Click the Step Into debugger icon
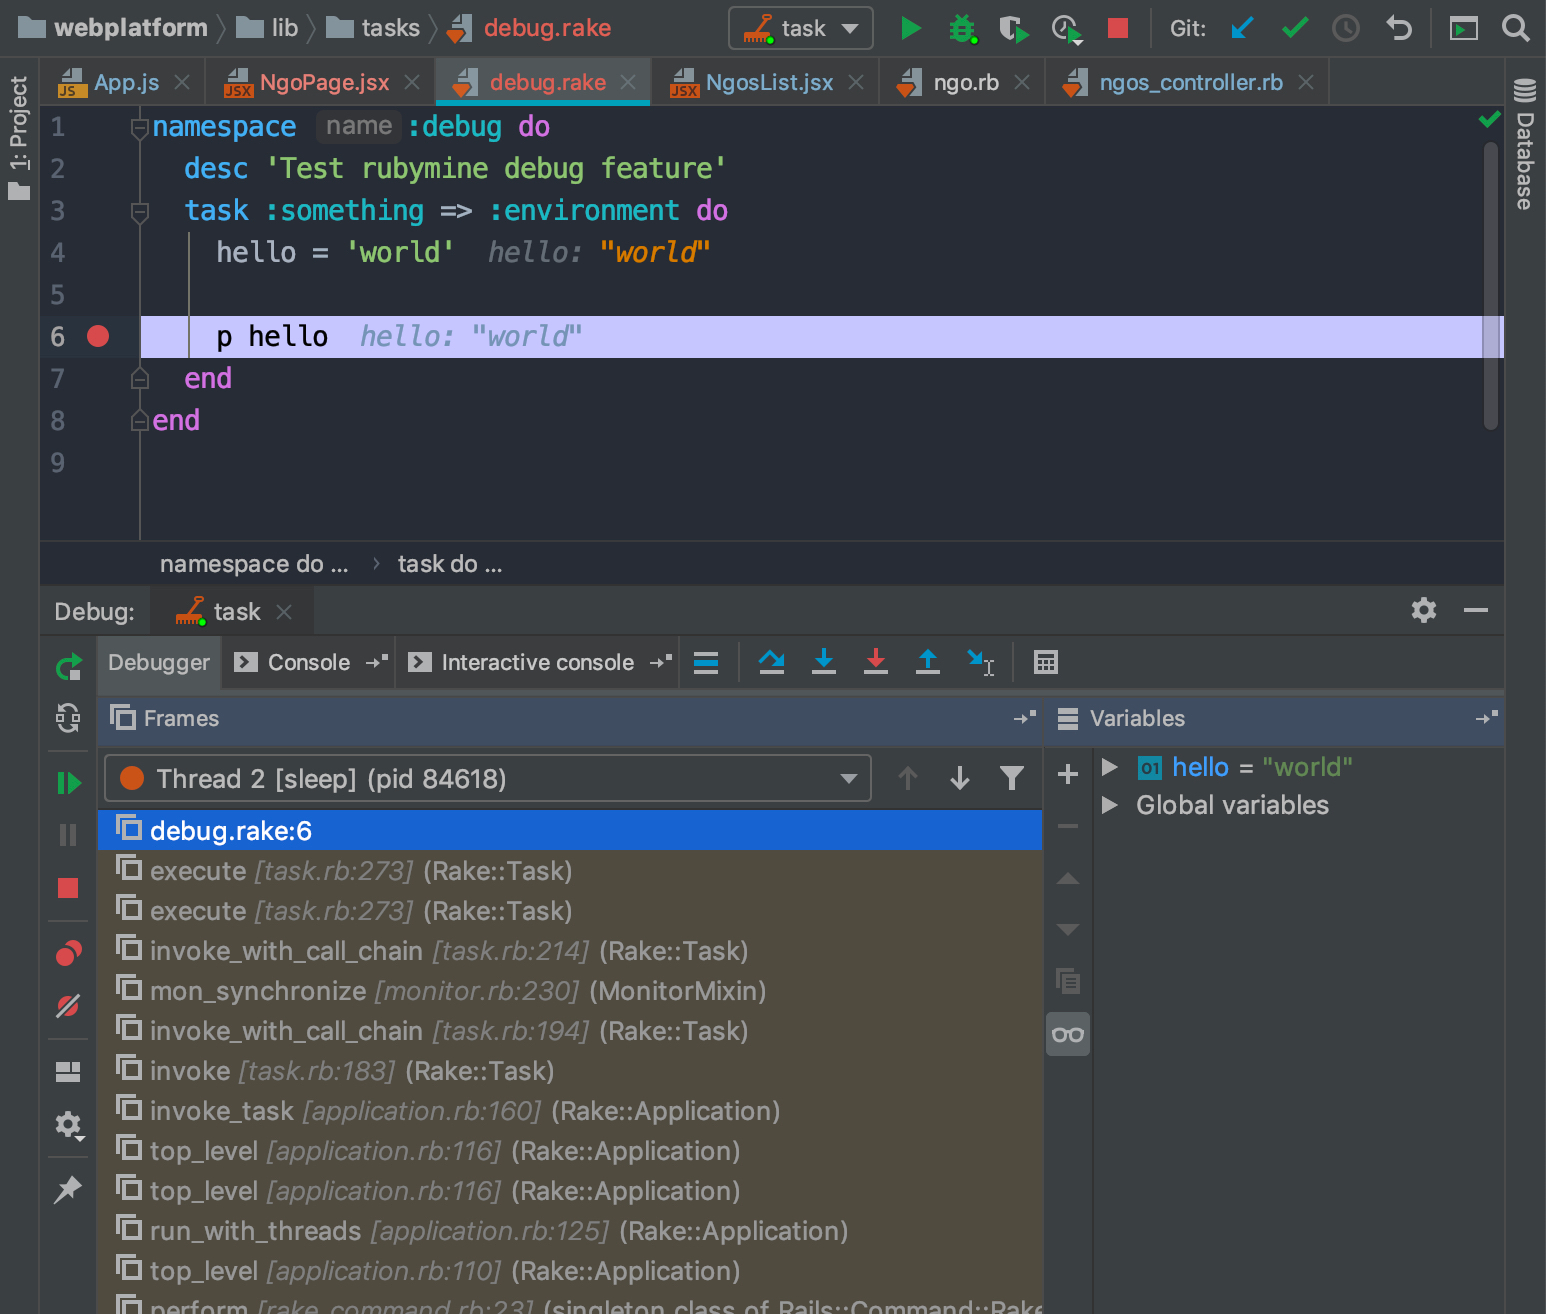The image size is (1546, 1314). 824,662
